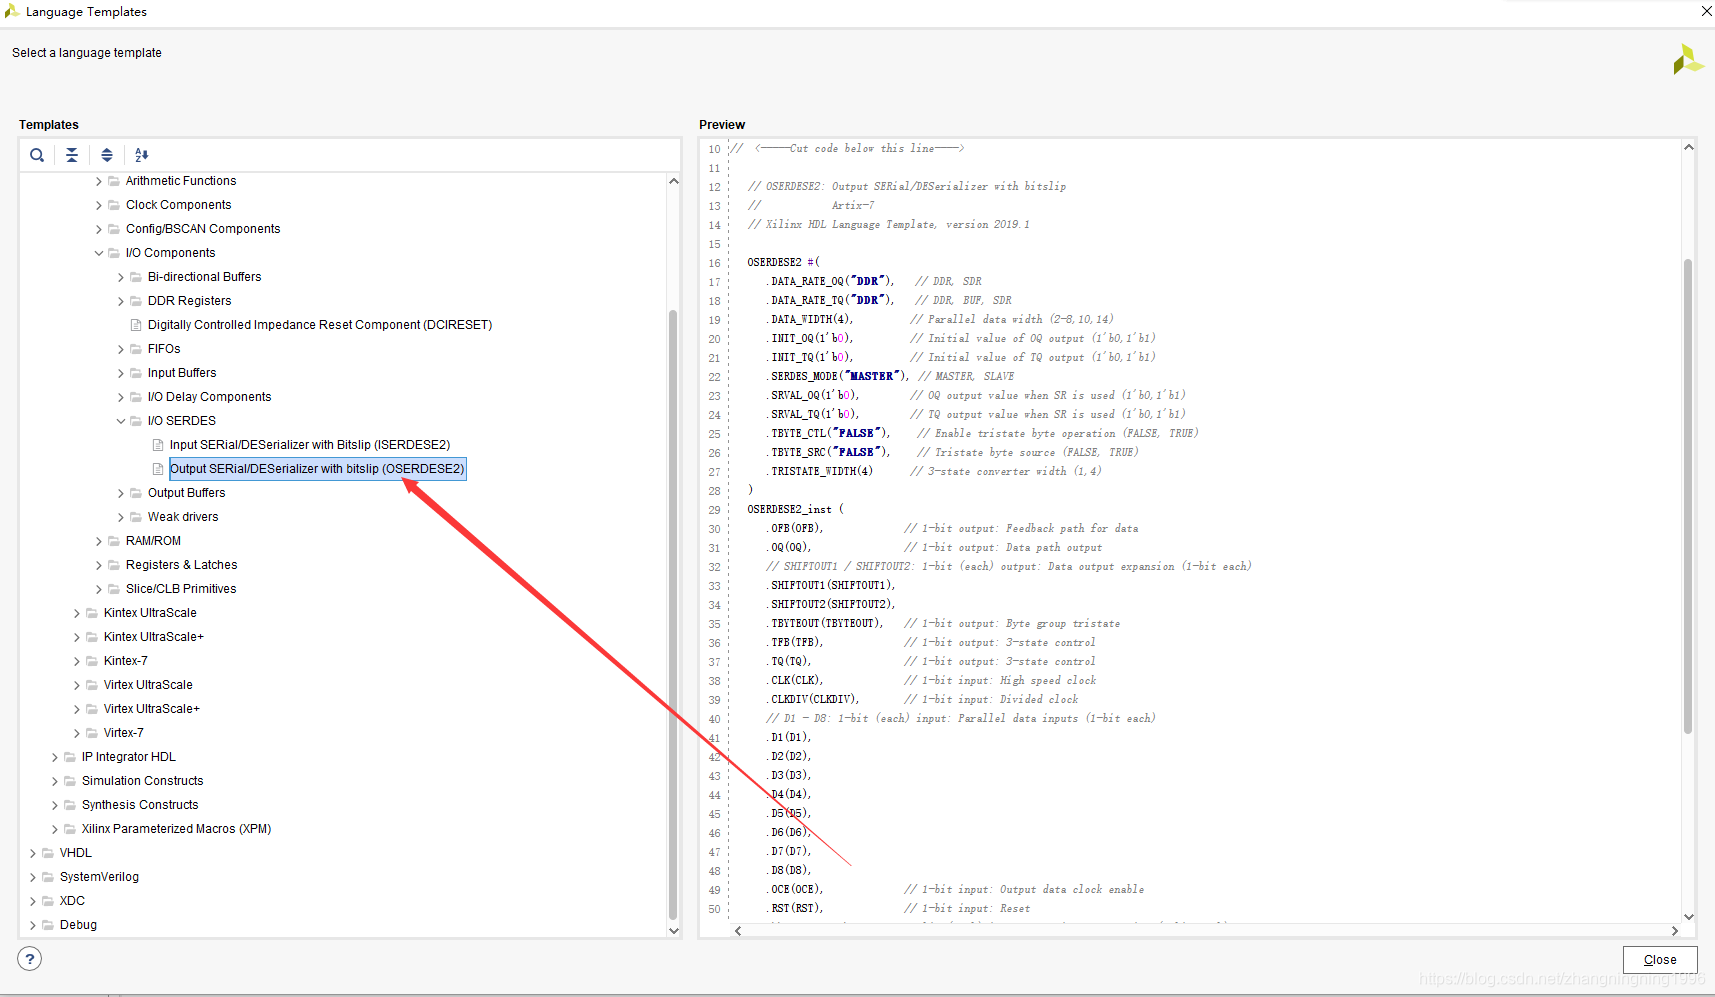
Task: Expand the Clock Components folder
Action: (x=99, y=205)
